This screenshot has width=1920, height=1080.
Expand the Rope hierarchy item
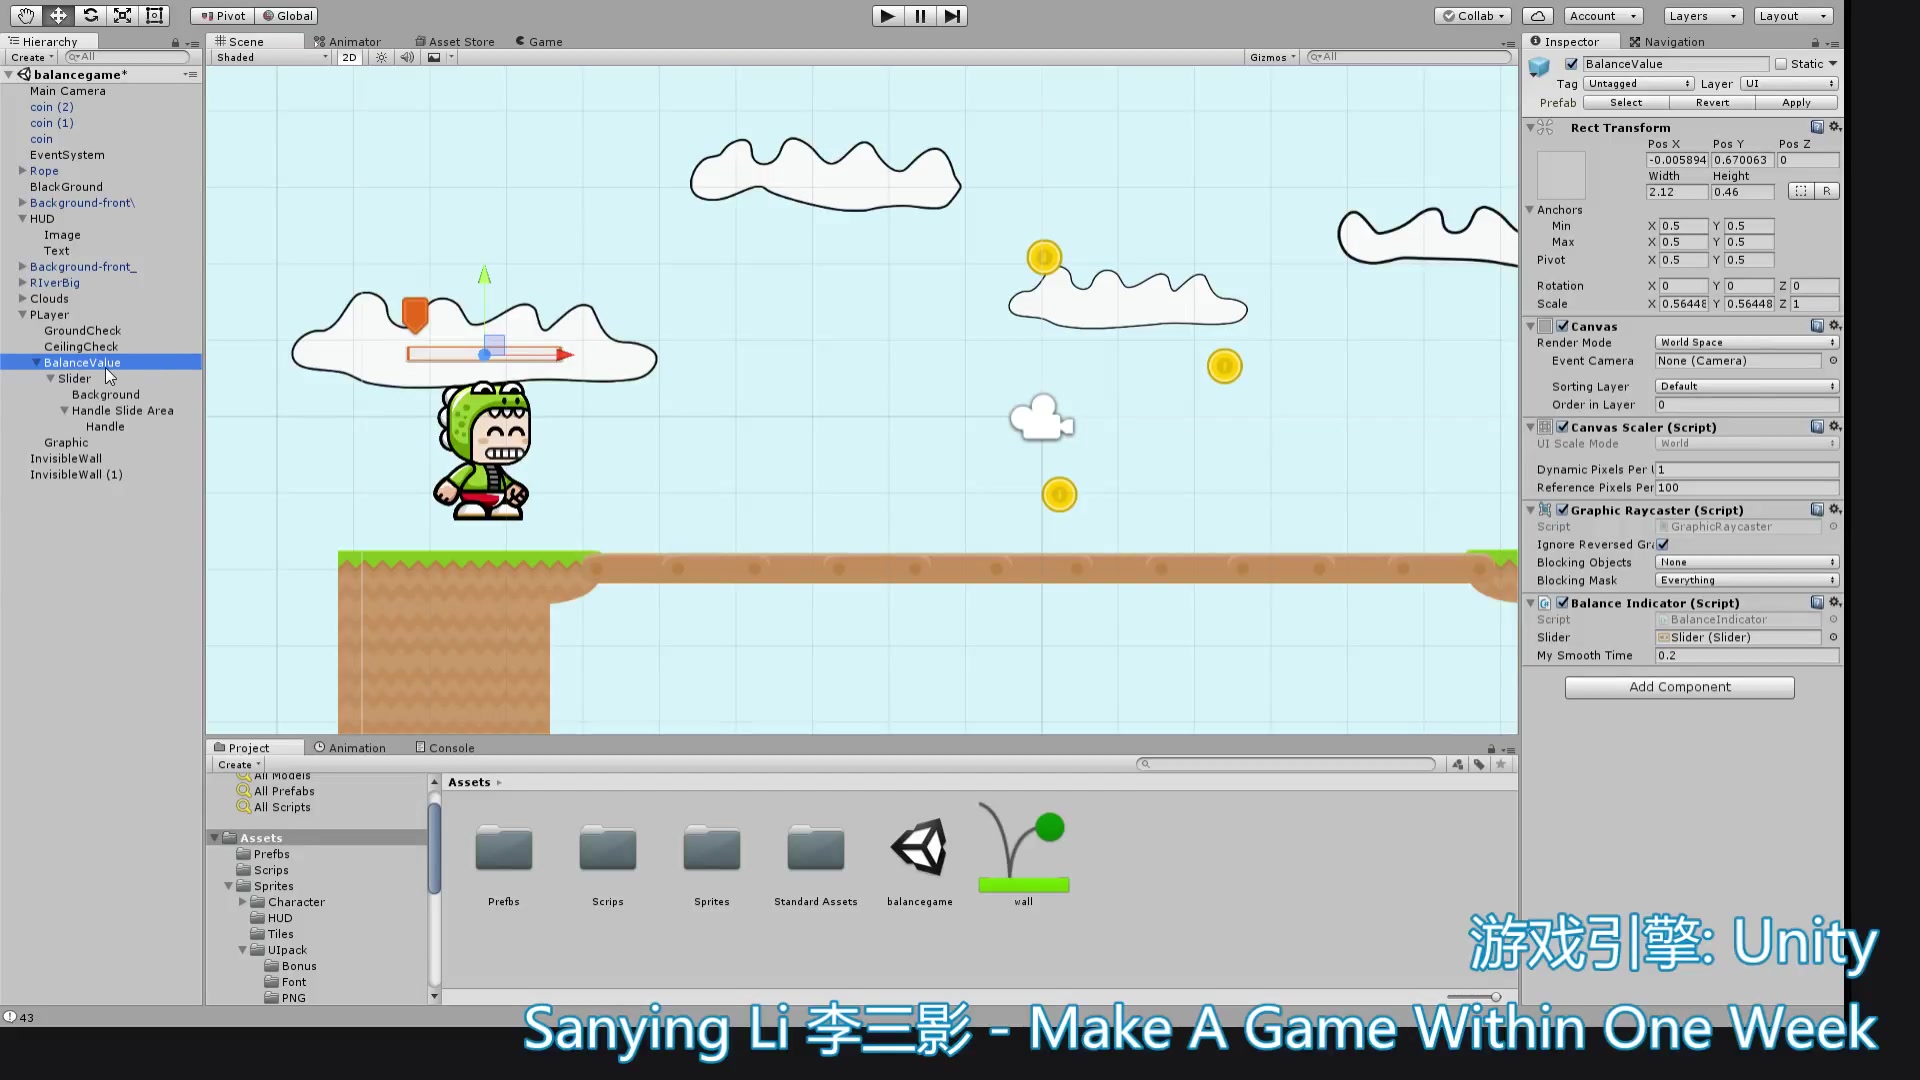(x=22, y=171)
